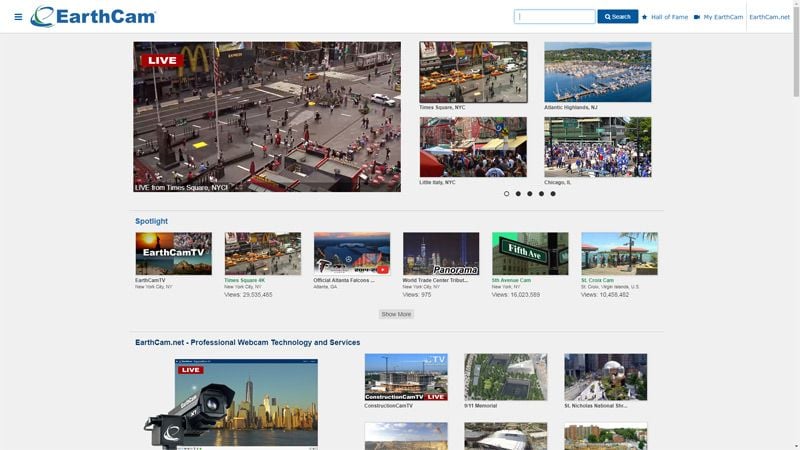Click the page's vertical scrollbar
Screen dimensions: 800x450
(795, 200)
